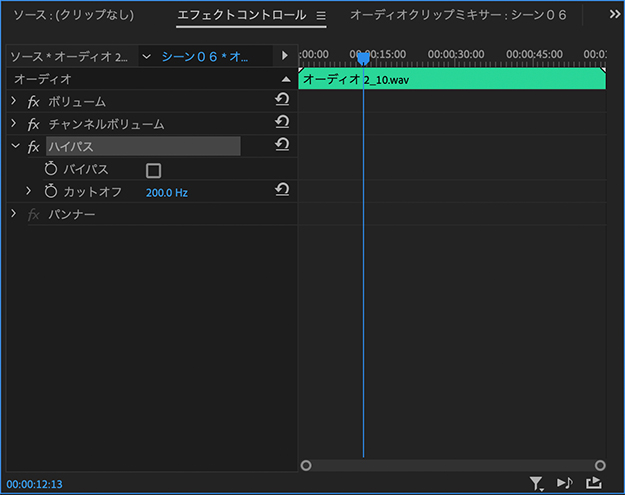This screenshot has width=625, height=495.
Task: Reset the カットオフ parameter value
Action: [282, 190]
